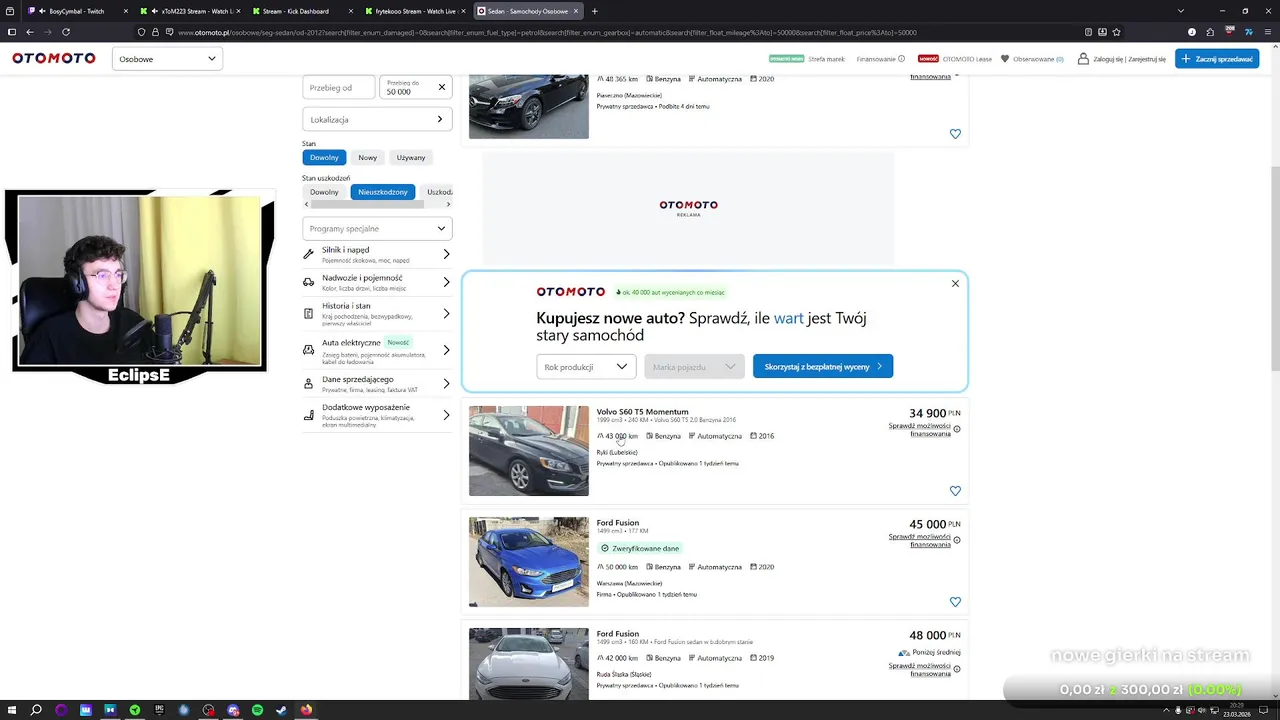Open Obserwowane heart in header
This screenshot has width=1280, height=720.
[1005, 59]
